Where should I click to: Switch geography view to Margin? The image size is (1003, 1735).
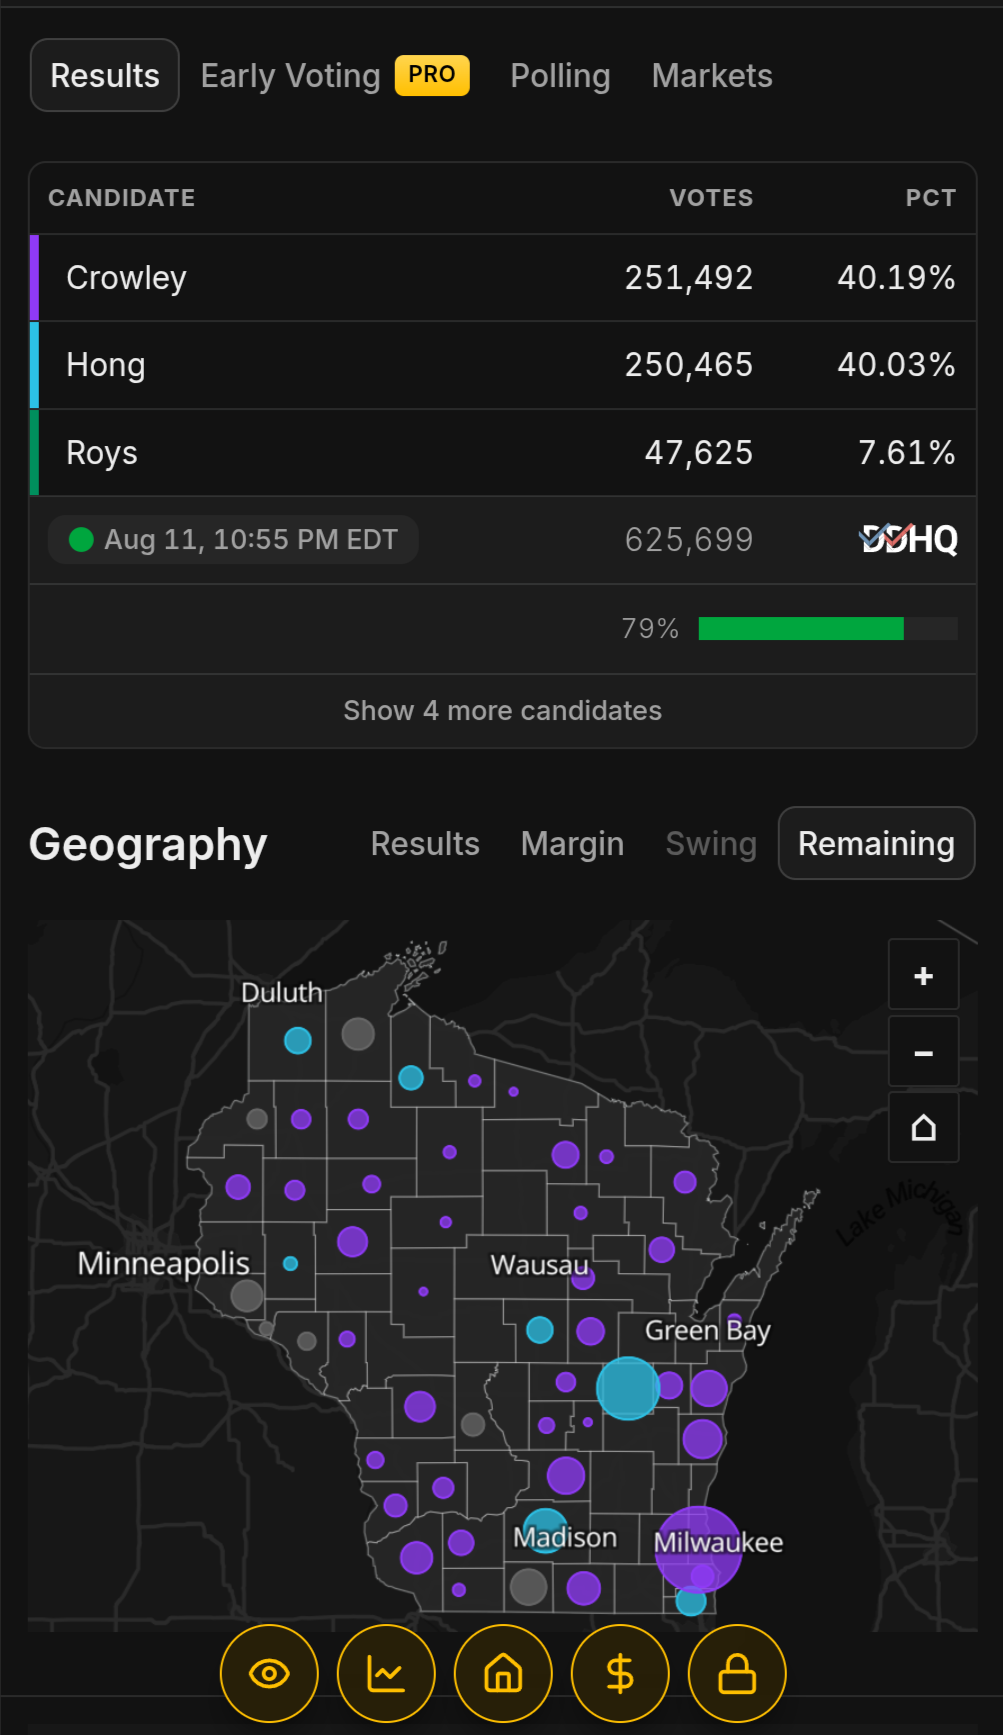pos(572,843)
